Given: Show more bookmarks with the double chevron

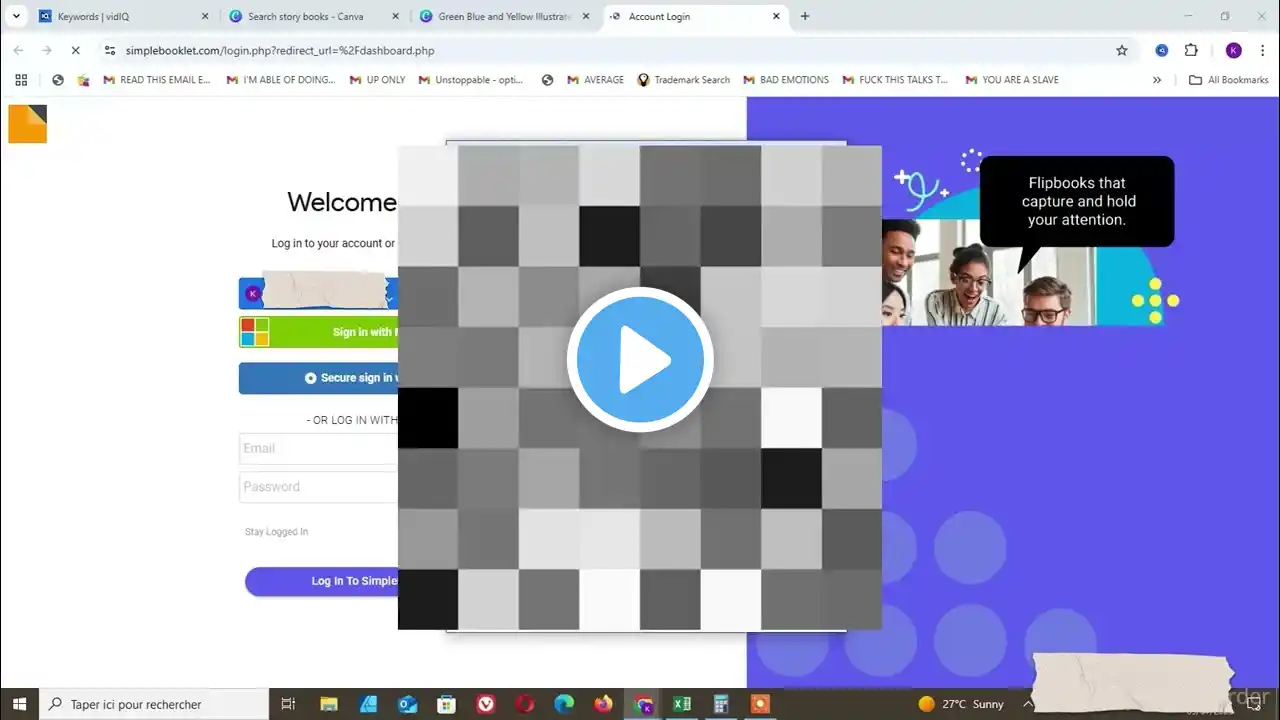Looking at the screenshot, I should coord(1157,80).
